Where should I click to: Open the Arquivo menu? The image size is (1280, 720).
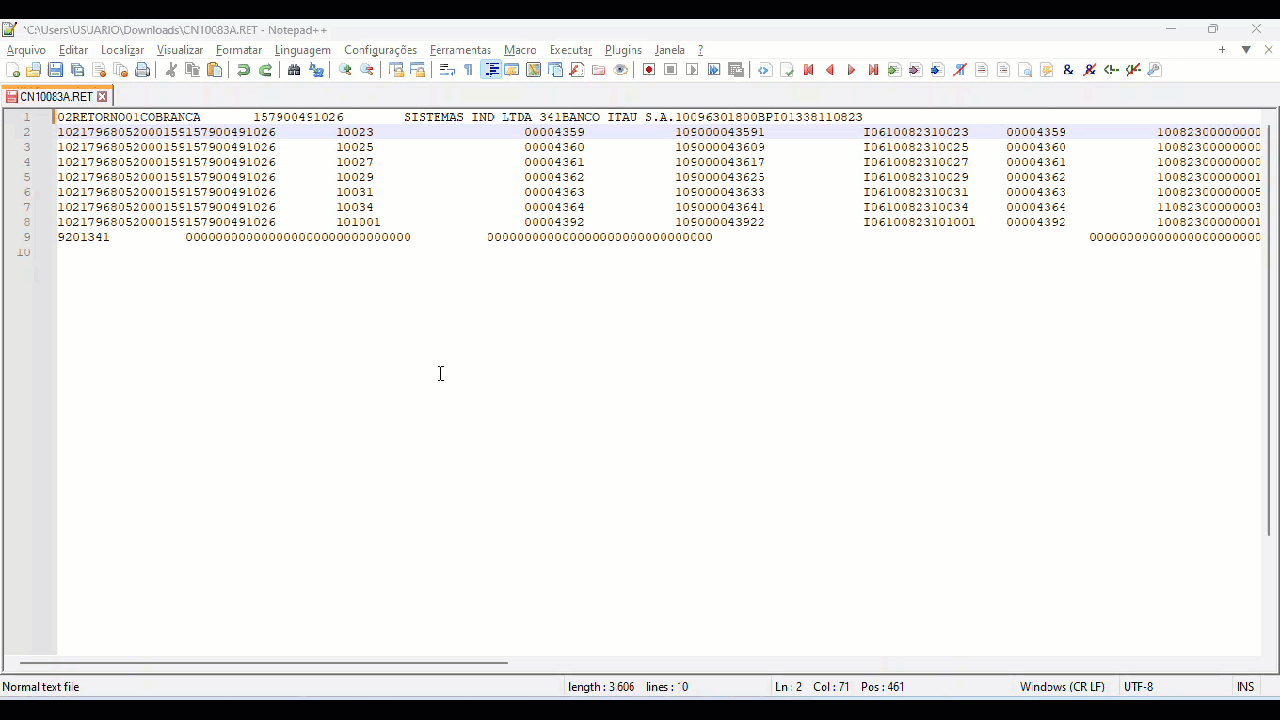[x=26, y=50]
